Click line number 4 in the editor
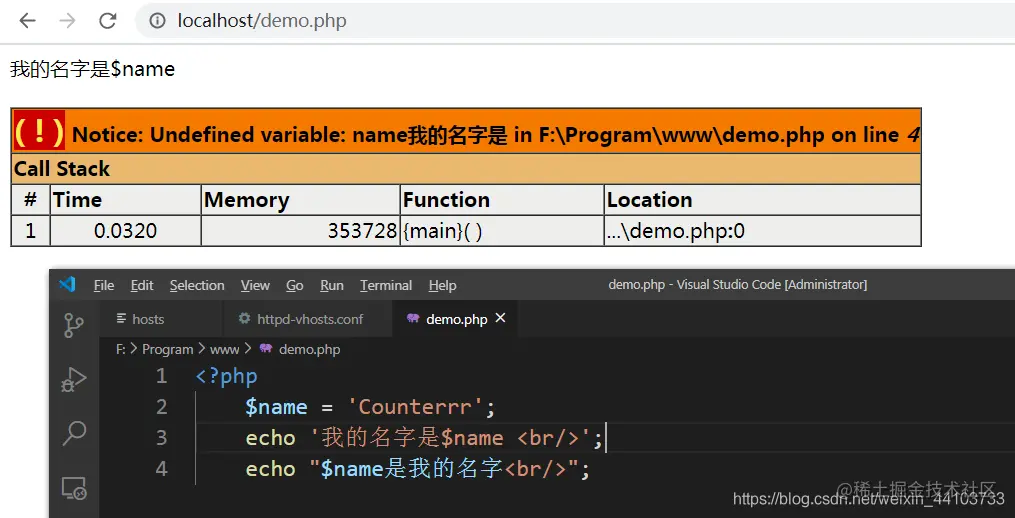Viewport: 1015px width, 518px height. coord(162,469)
